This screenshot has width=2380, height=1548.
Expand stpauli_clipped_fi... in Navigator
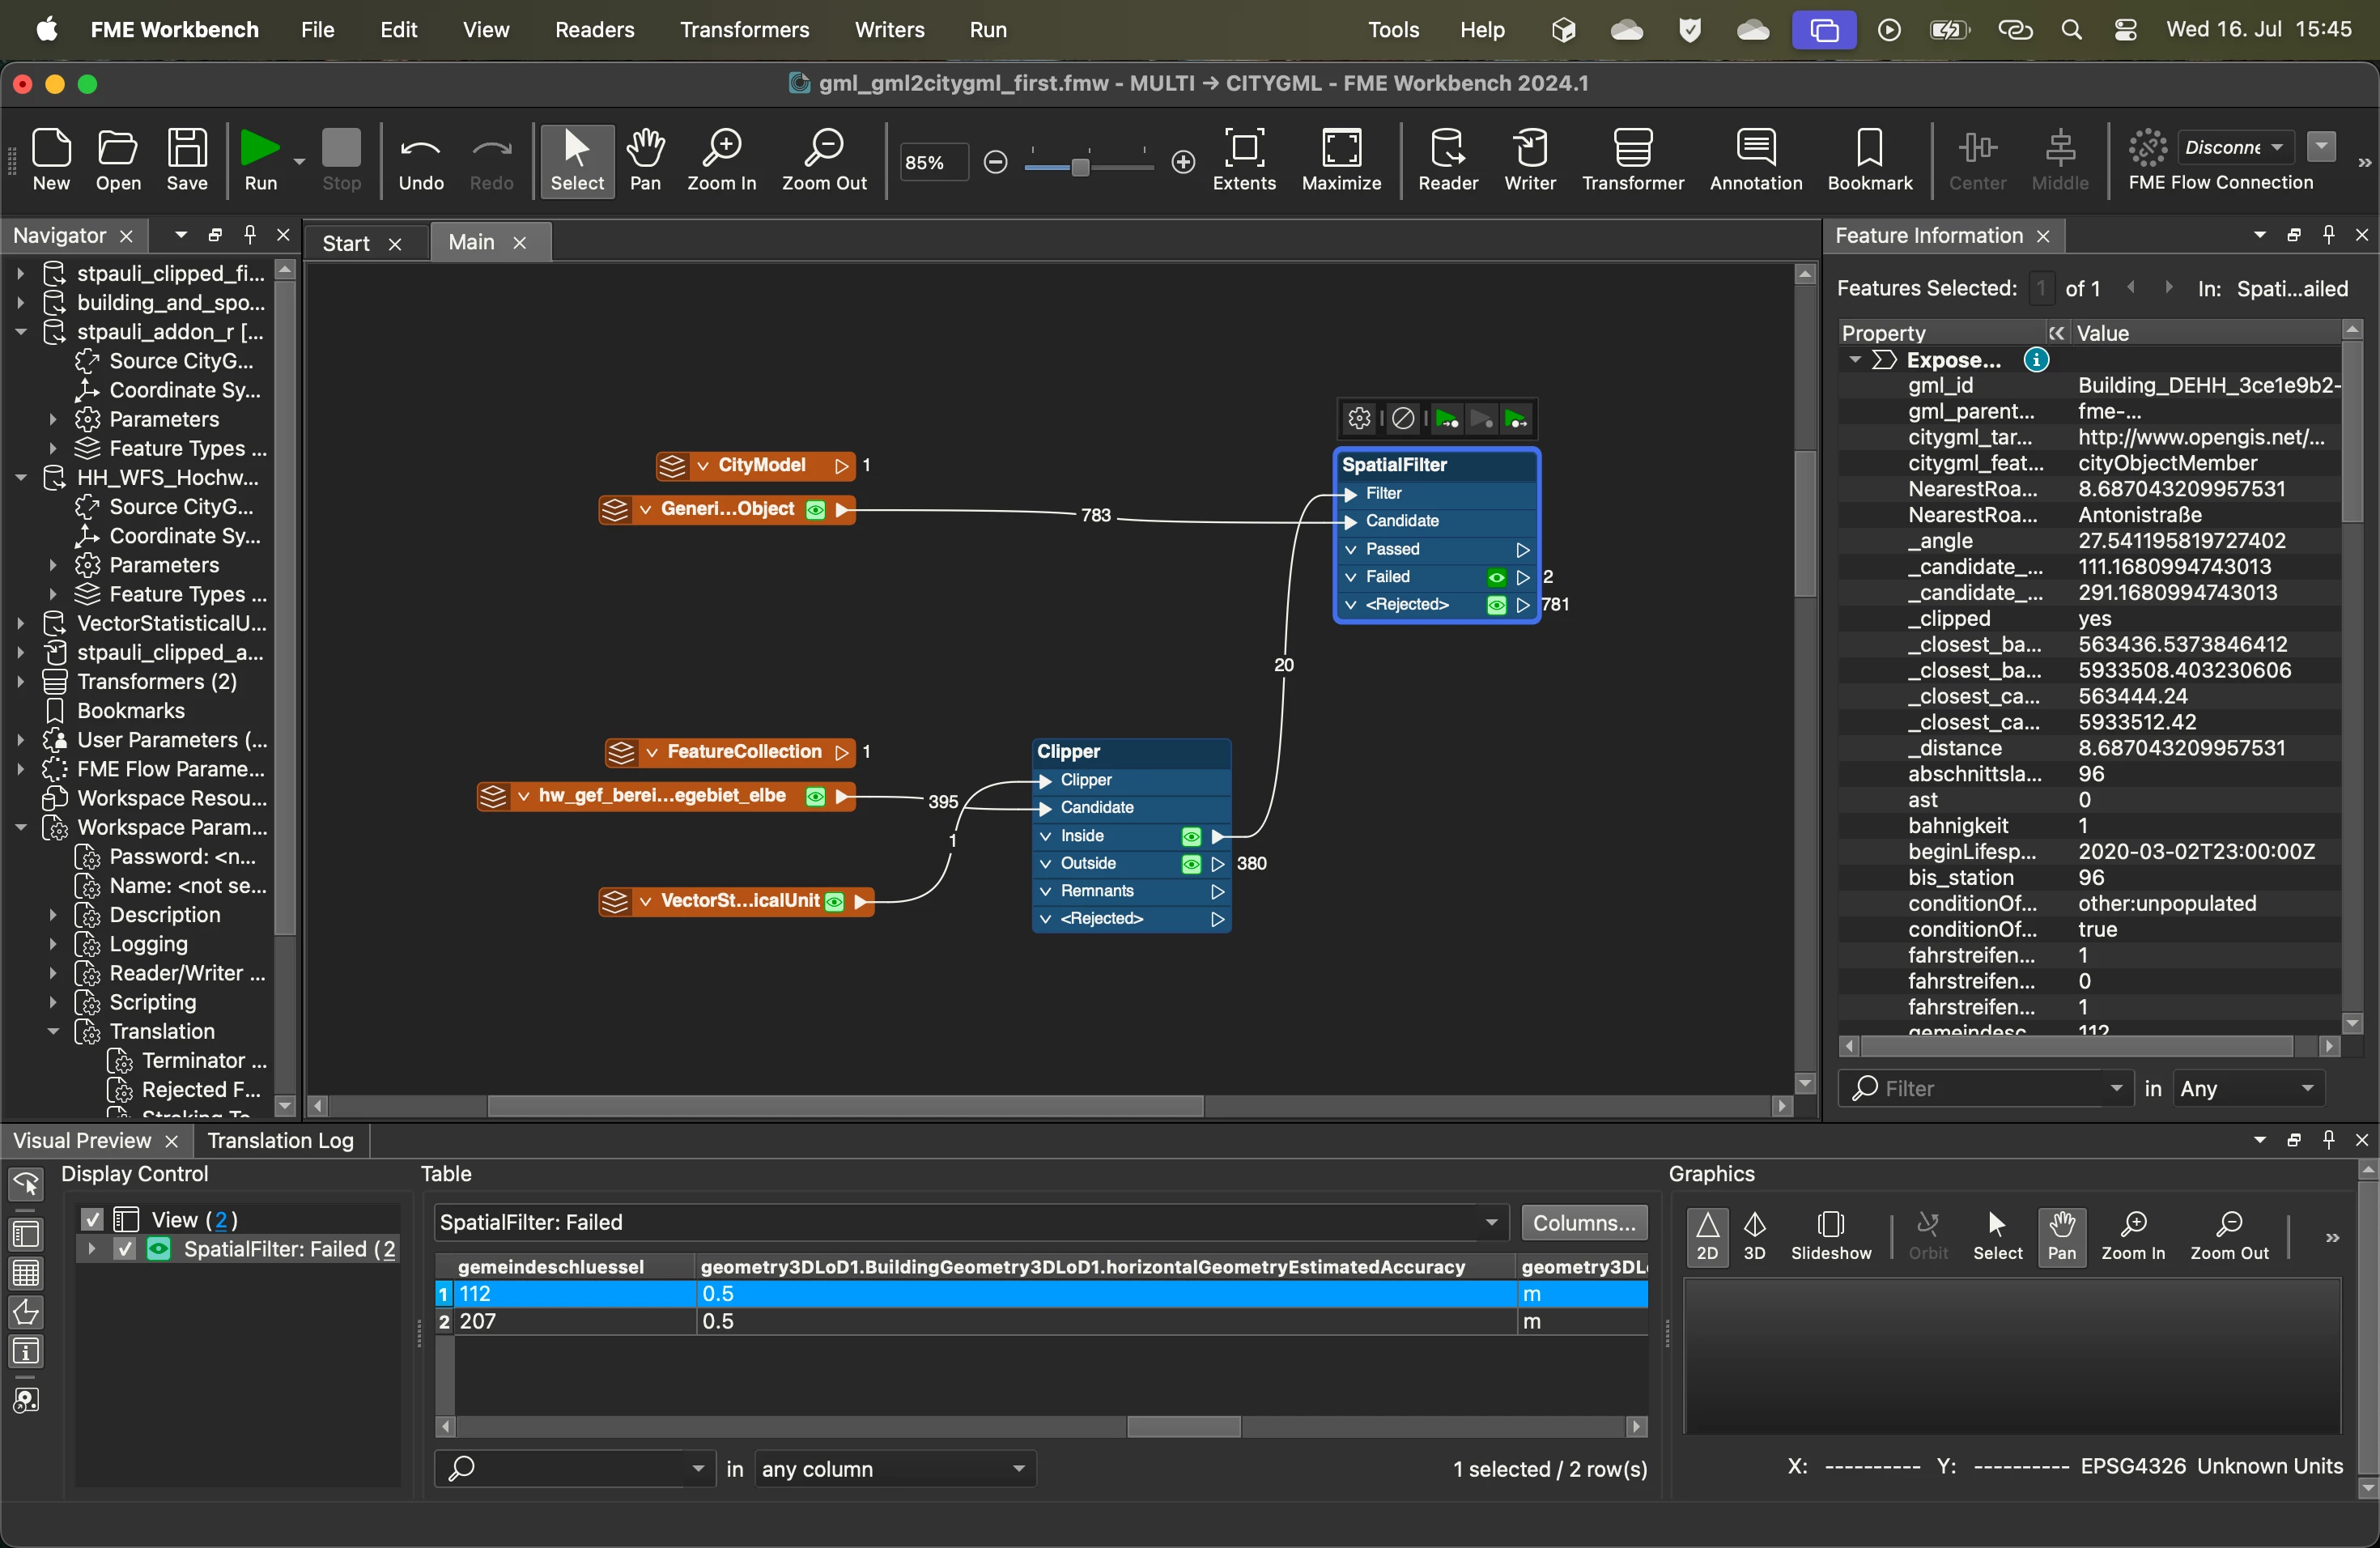pos(20,273)
